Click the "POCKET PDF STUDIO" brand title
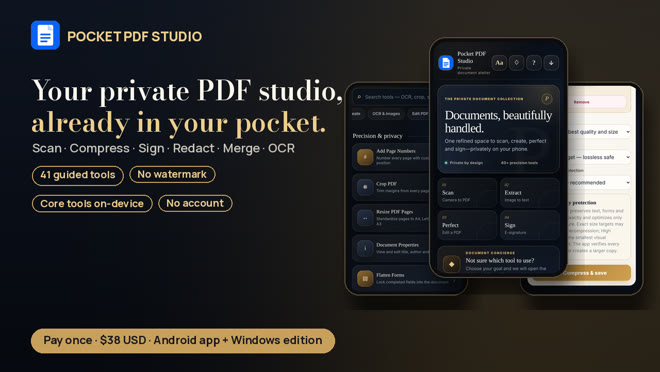660x372 pixels. point(135,37)
